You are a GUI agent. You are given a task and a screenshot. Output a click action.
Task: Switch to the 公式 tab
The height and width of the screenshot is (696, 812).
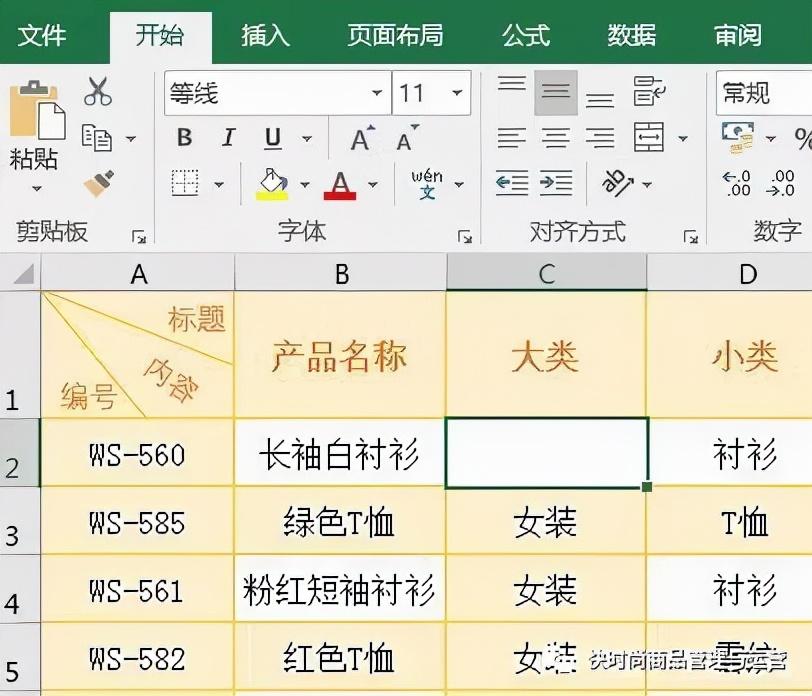tap(526, 35)
